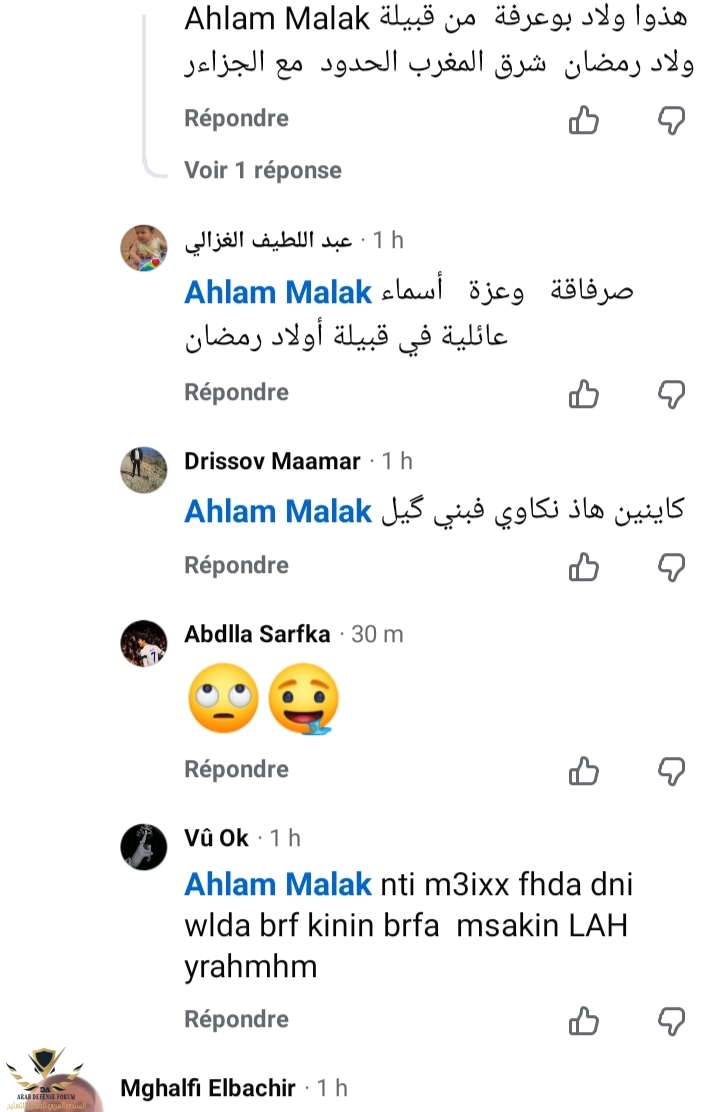The width and height of the screenshot is (713, 1112).
Task: Like Abdlla Sarfka's emoji comment
Action: [583, 771]
